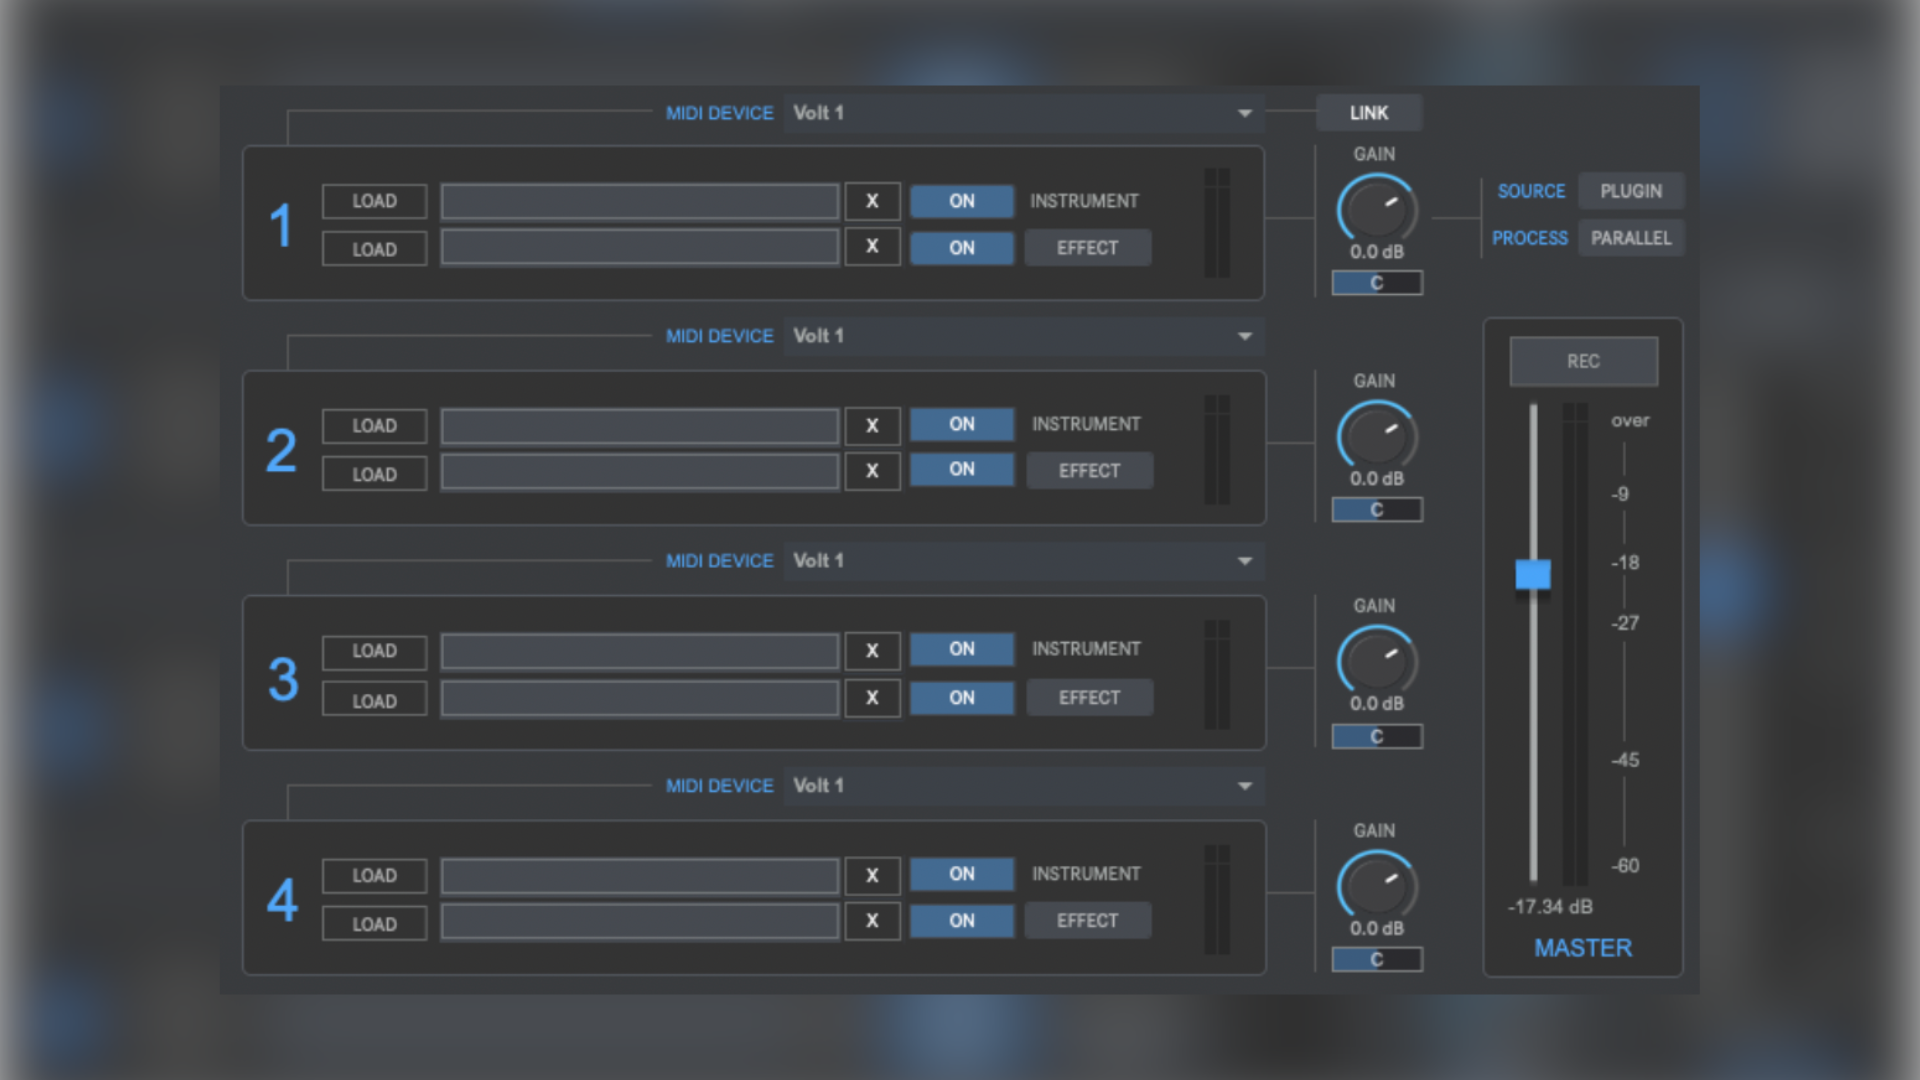Clear channel 4 effect slot with the X
The width and height of the screenshot is (1920, 1080).
pos(872,920)
